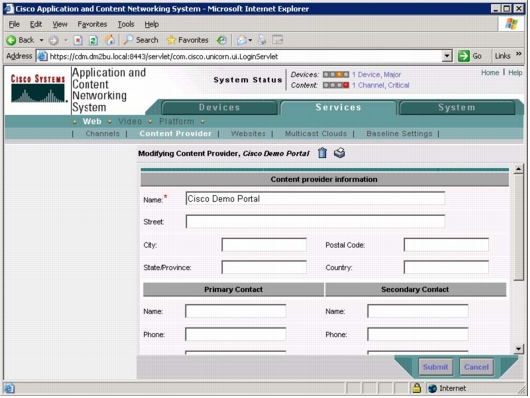Expand the Links toolbar chevron
This screenshot has height=398, width=530.
519,54
